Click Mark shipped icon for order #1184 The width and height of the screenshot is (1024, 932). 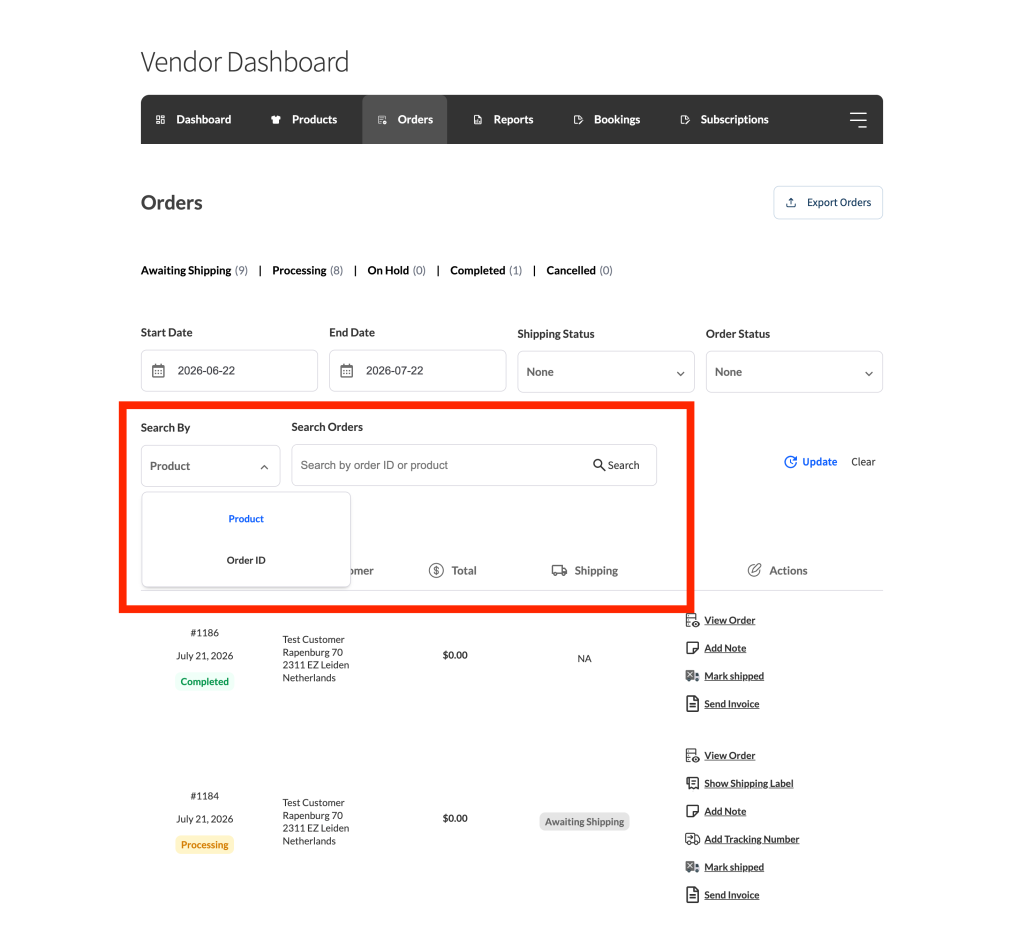[692, 867]
